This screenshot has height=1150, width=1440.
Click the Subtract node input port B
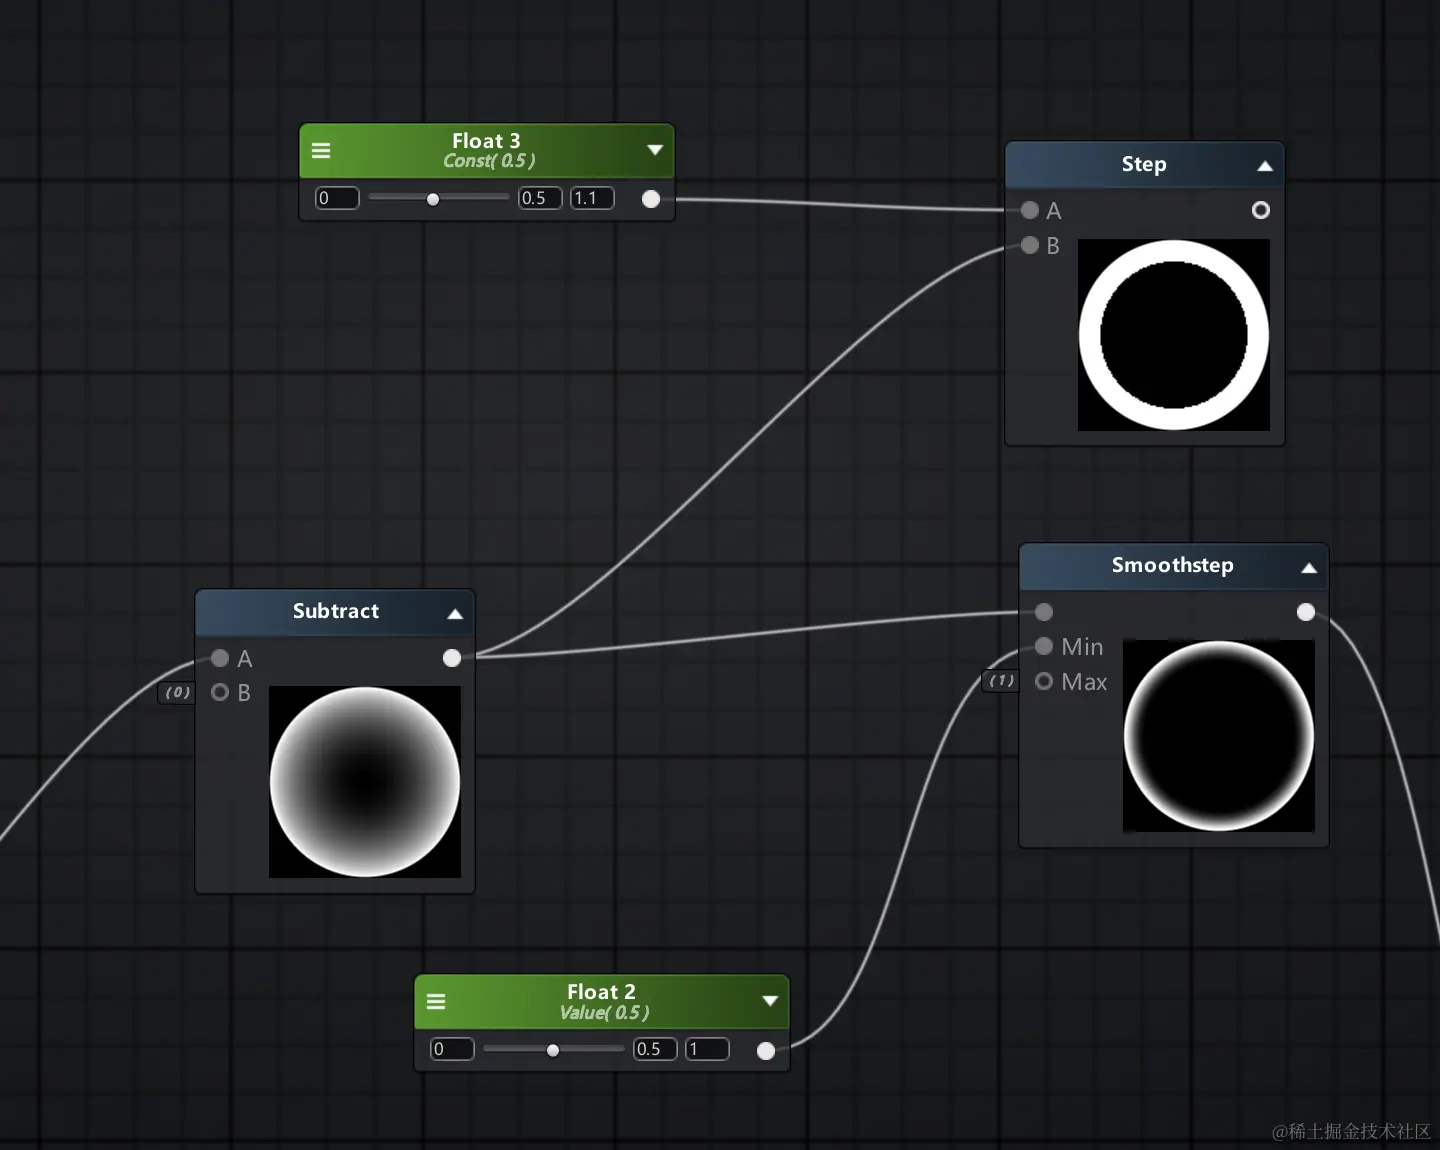220,692
